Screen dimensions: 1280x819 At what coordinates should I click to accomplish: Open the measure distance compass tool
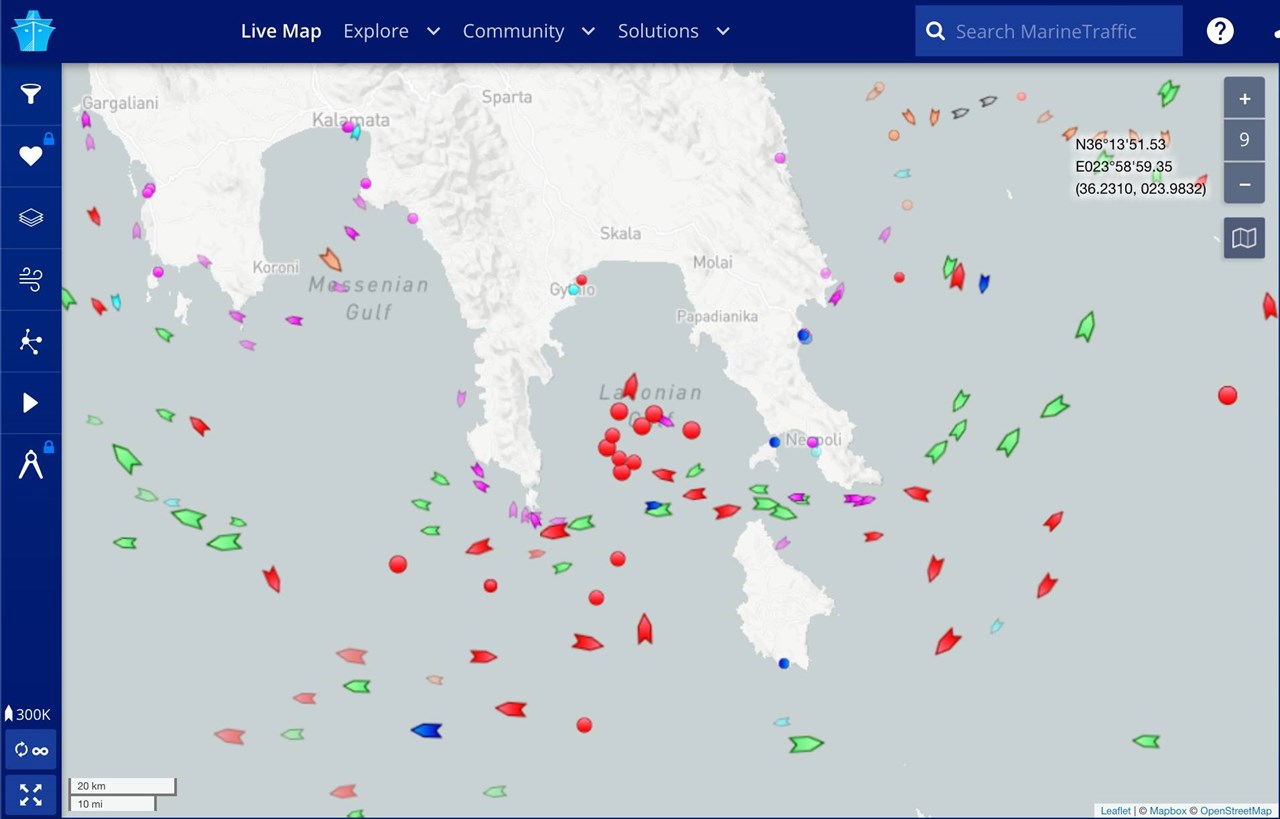(x=30, y=461)
